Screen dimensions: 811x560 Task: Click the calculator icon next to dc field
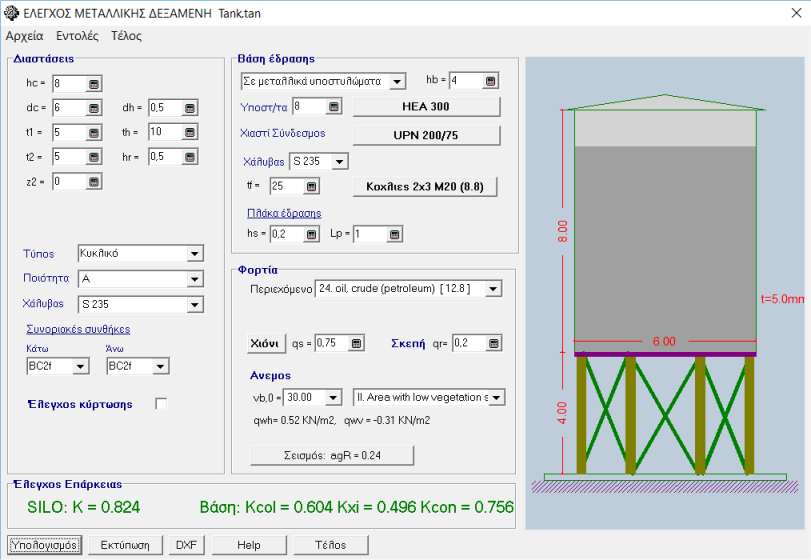coord(94,108)
